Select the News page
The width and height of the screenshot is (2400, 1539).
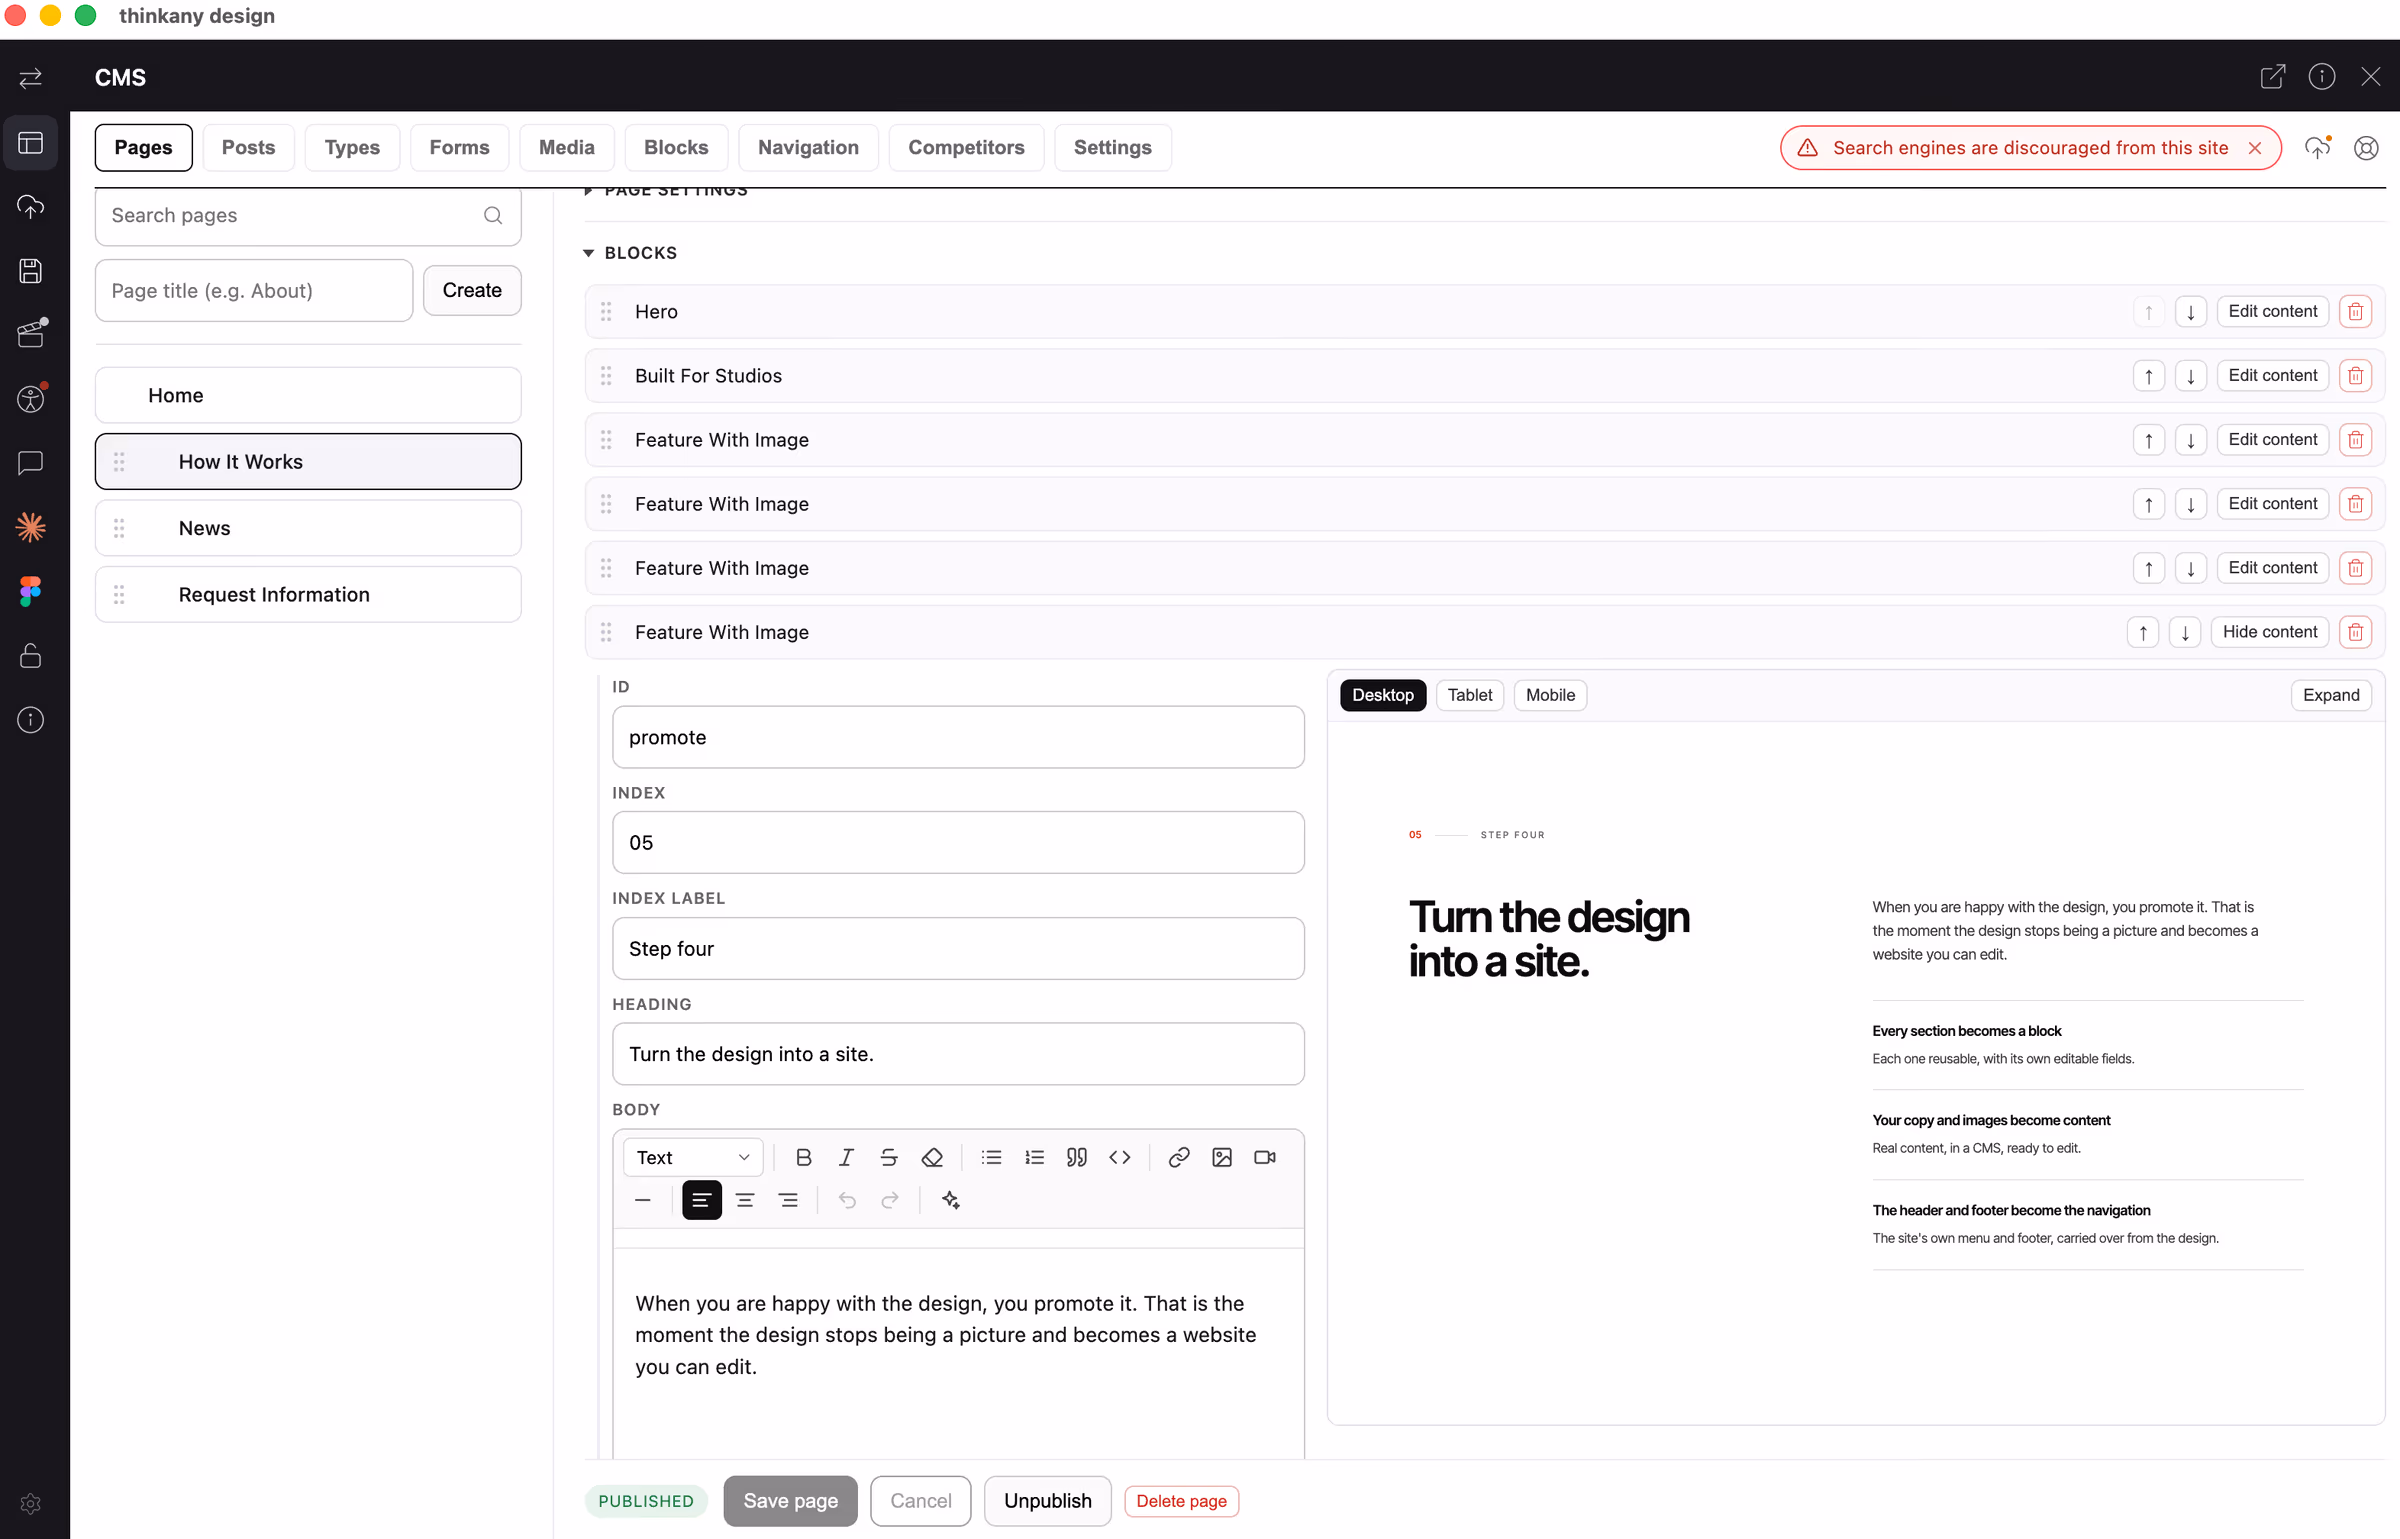point(308,528)
